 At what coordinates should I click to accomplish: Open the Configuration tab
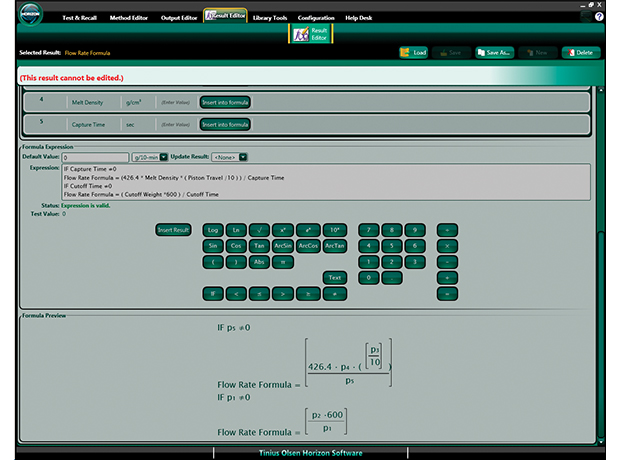tap(316, 17)
